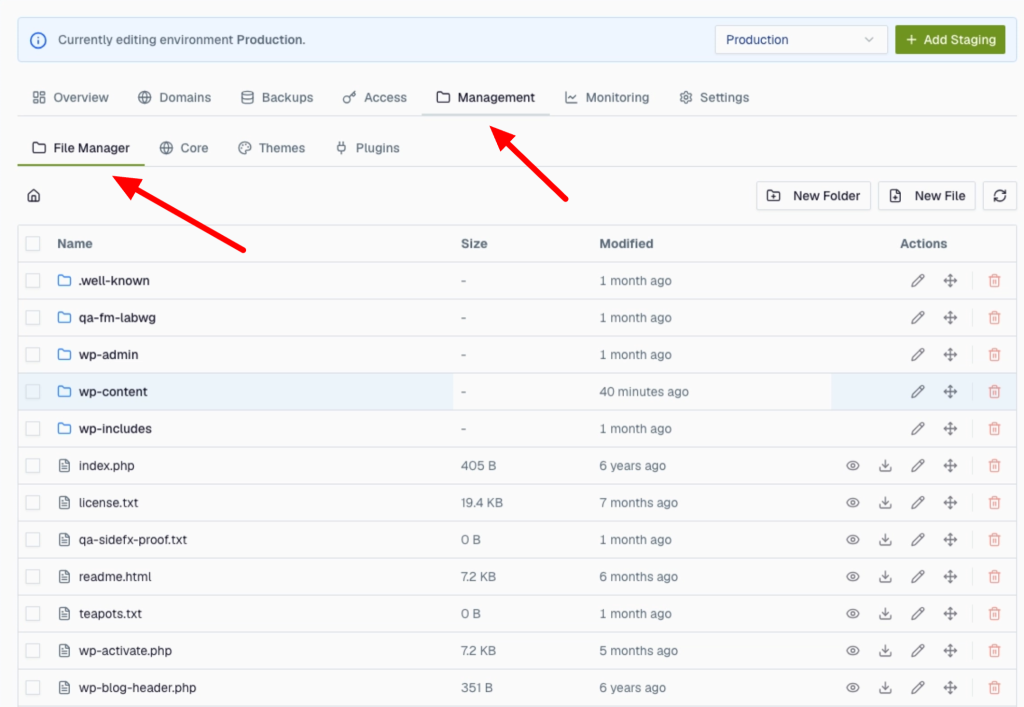Viewport: 1024px width, 707px height.
Task: Check the qa-fm-labwg checkbox
Action: (33, 318)
